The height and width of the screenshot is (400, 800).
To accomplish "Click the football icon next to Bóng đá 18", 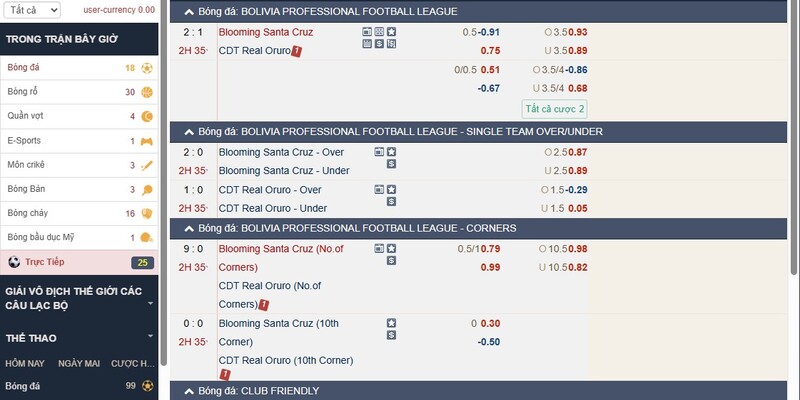I will 147,68.
